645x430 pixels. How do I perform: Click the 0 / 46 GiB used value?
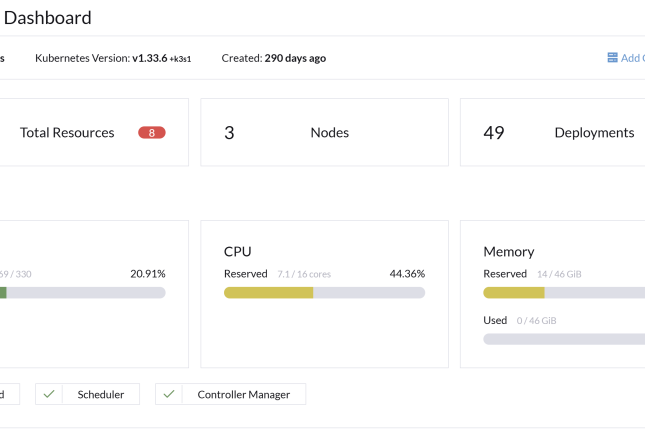pyautogui.click(x=536, y=321)
